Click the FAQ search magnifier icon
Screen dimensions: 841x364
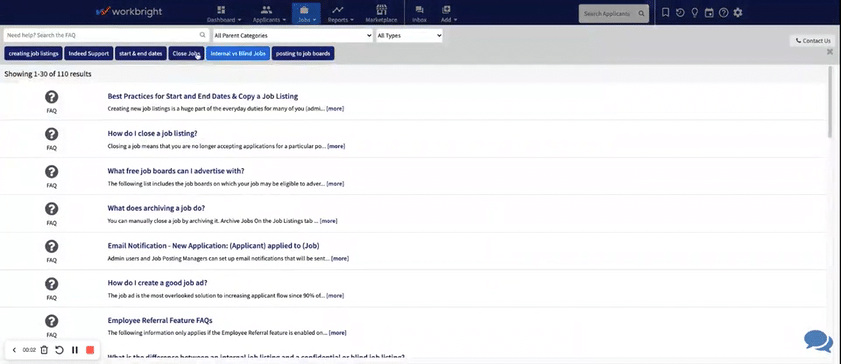click(x=202, y=35)
